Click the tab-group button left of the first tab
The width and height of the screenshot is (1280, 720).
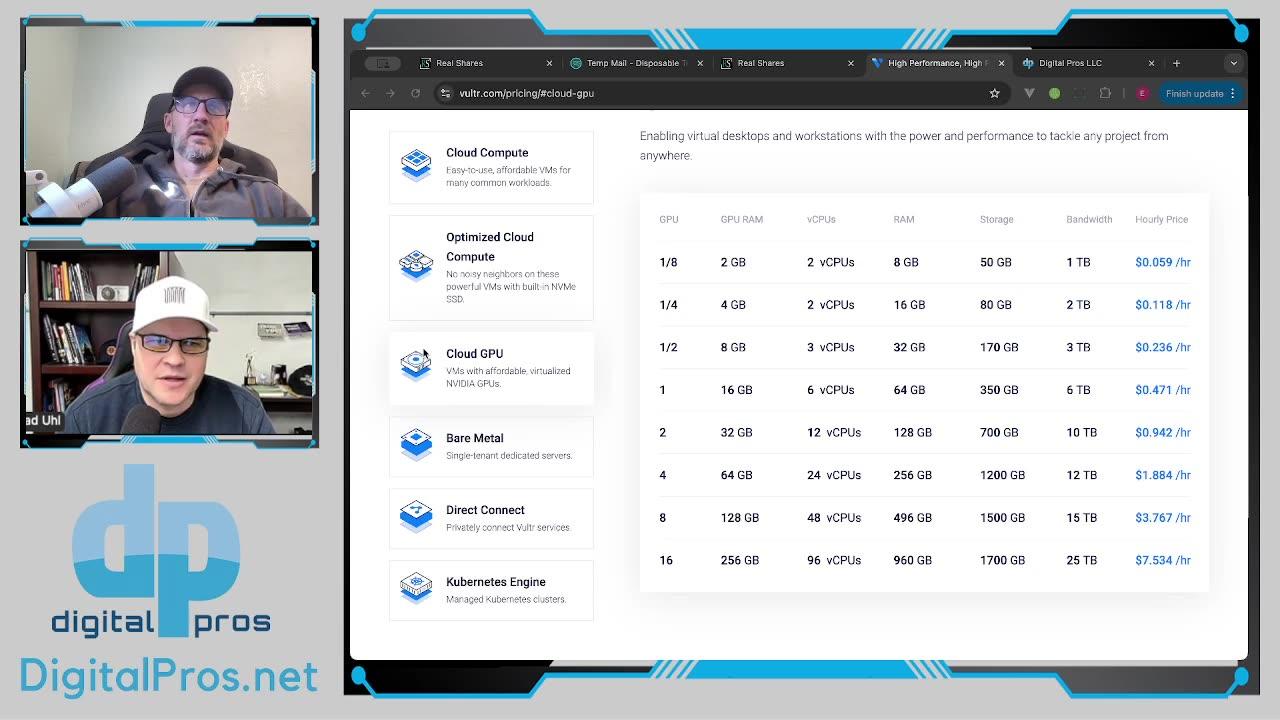[382, 63]
